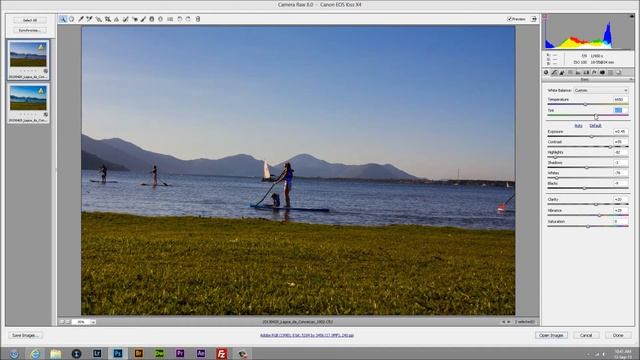Toggle highlight clipping warning in histogram

pyautogui.click(x=632, y=17)
